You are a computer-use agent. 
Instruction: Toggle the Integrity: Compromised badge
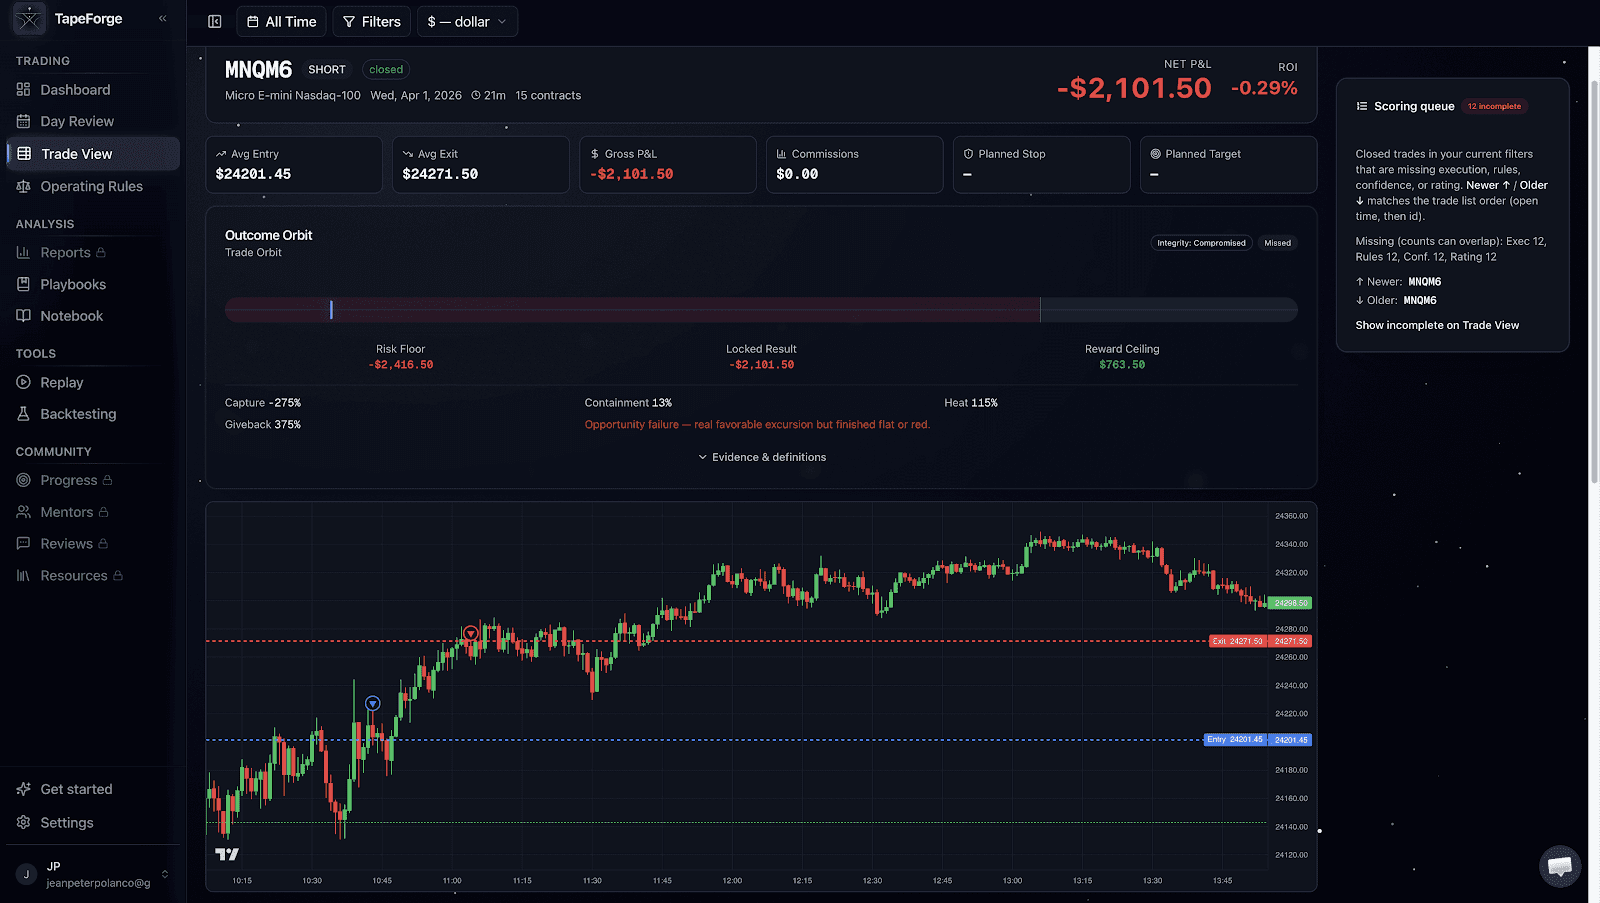click(1201, 242)
